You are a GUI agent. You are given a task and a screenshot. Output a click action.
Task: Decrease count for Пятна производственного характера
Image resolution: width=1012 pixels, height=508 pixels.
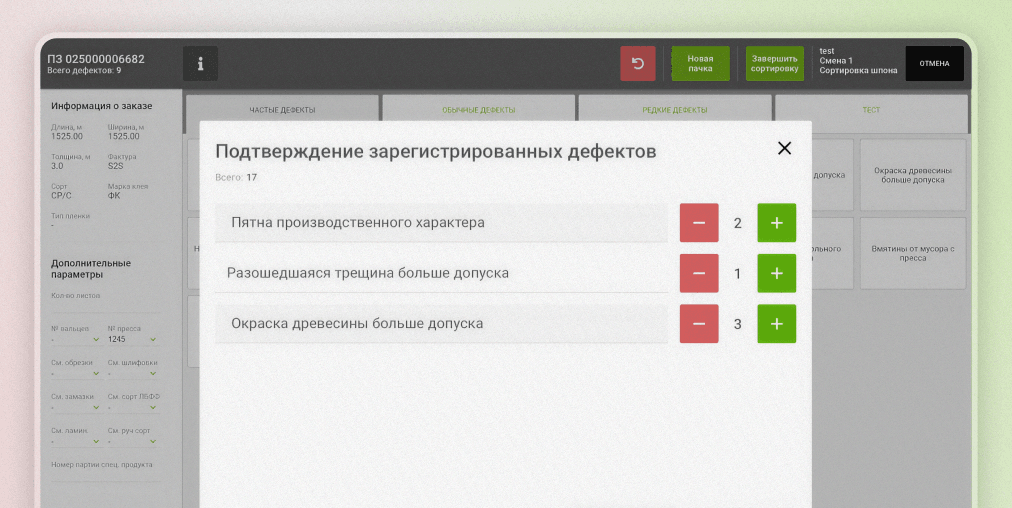[699, 223]
